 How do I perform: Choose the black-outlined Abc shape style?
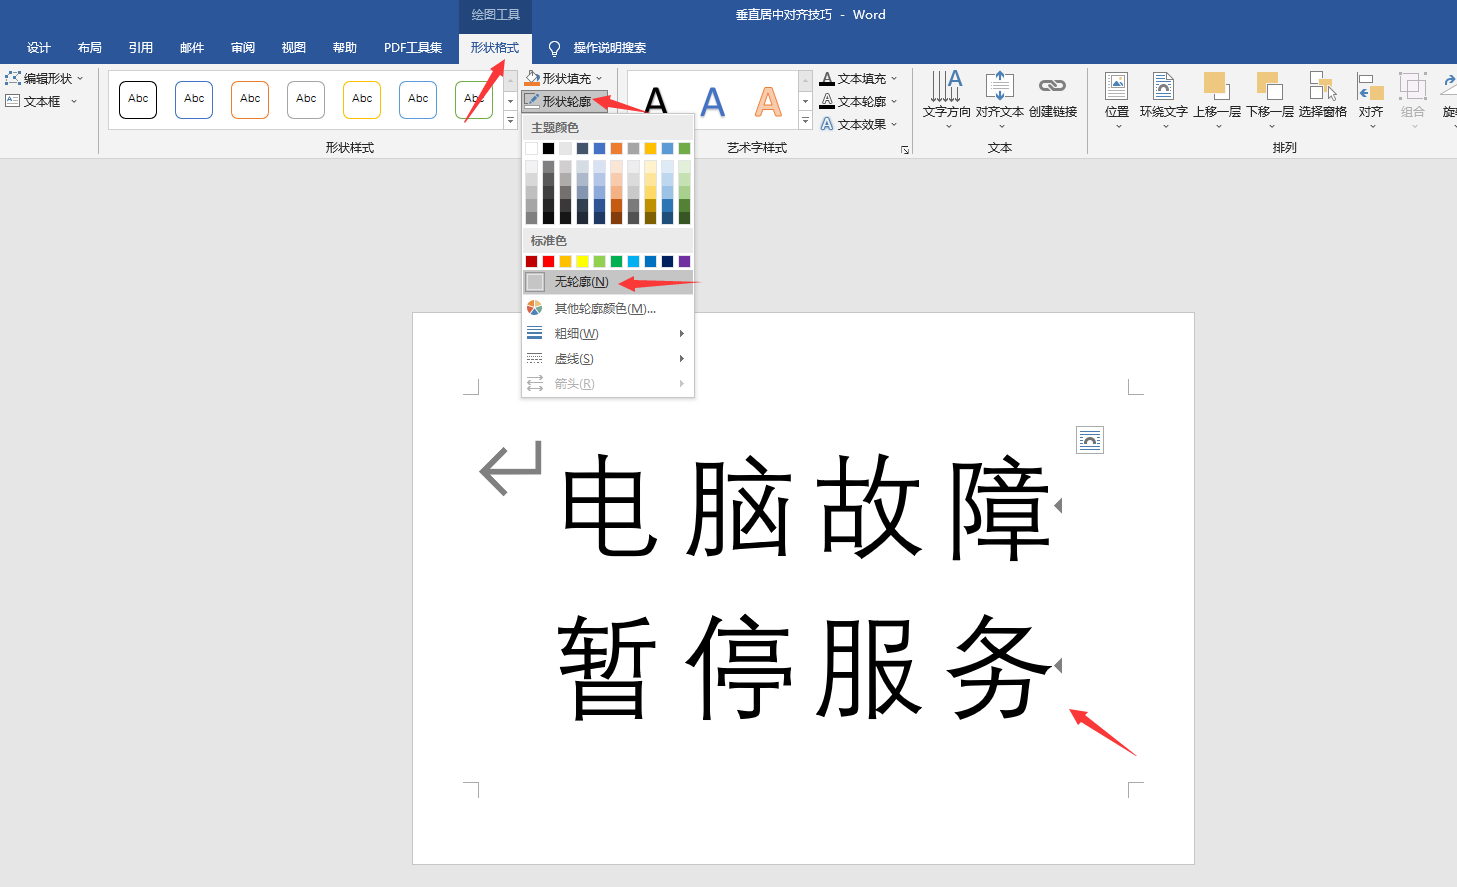pos(138,99)
